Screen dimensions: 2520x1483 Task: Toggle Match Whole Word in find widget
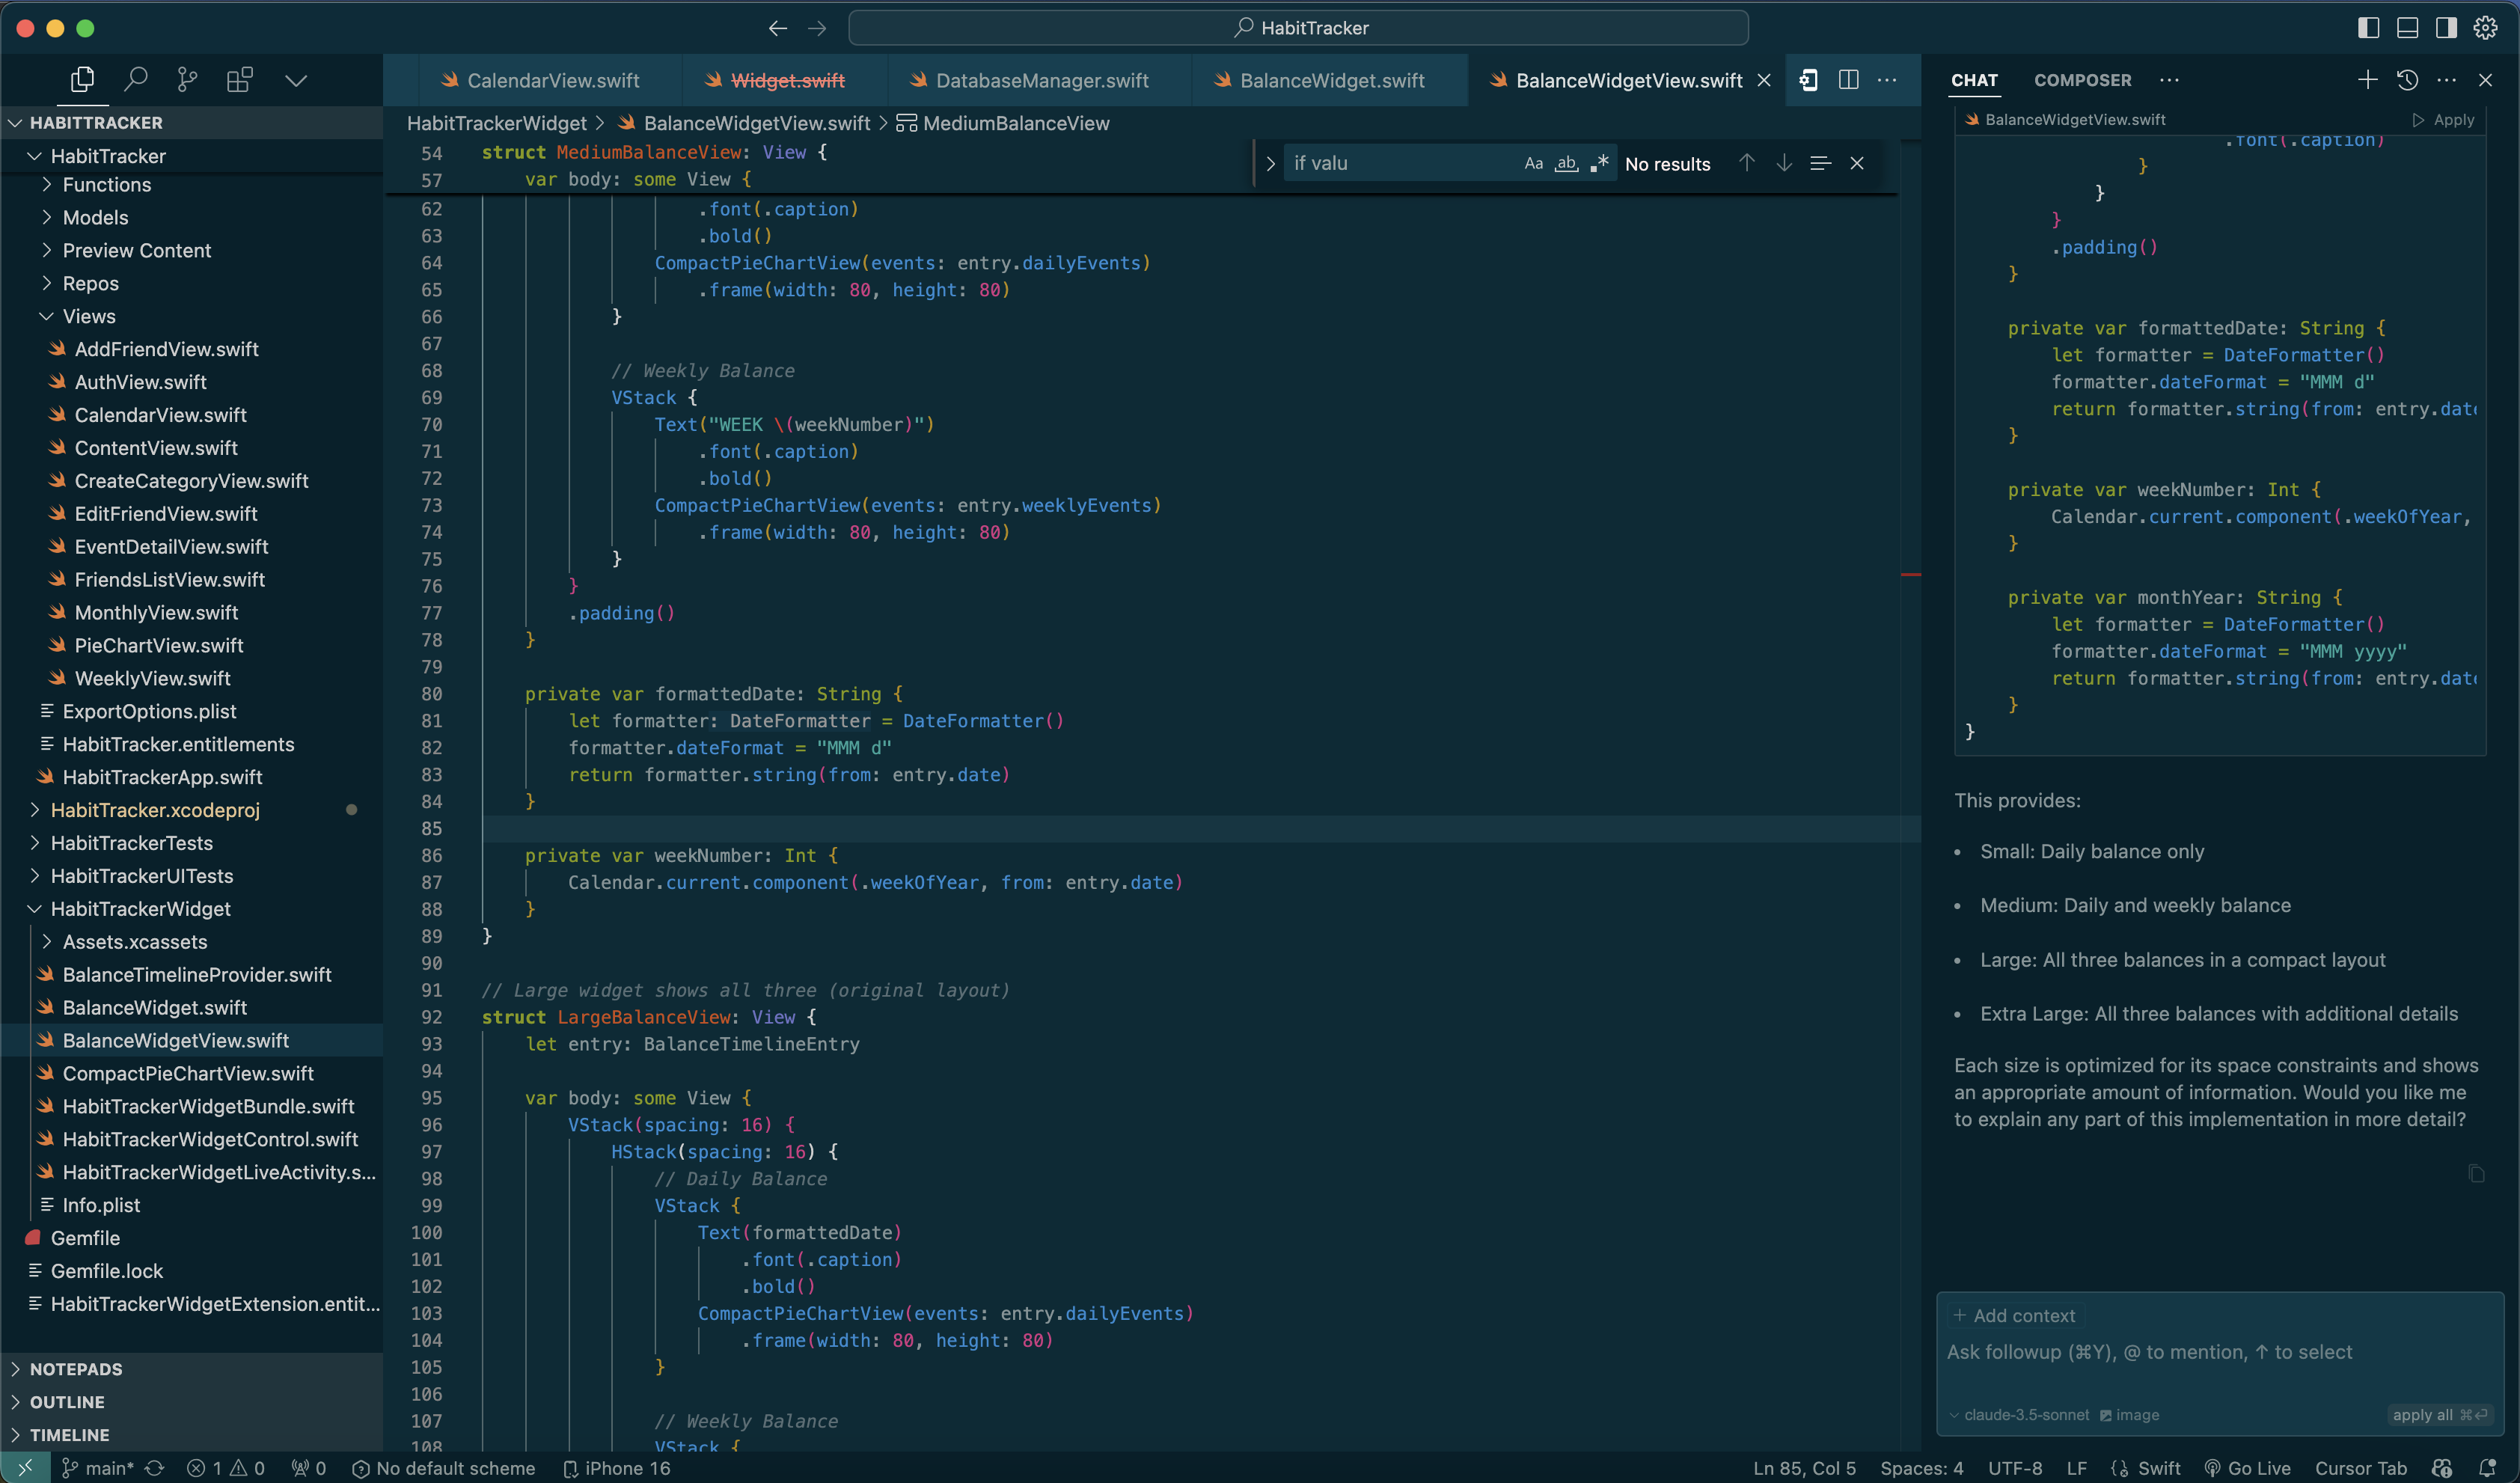point(1566,163)
